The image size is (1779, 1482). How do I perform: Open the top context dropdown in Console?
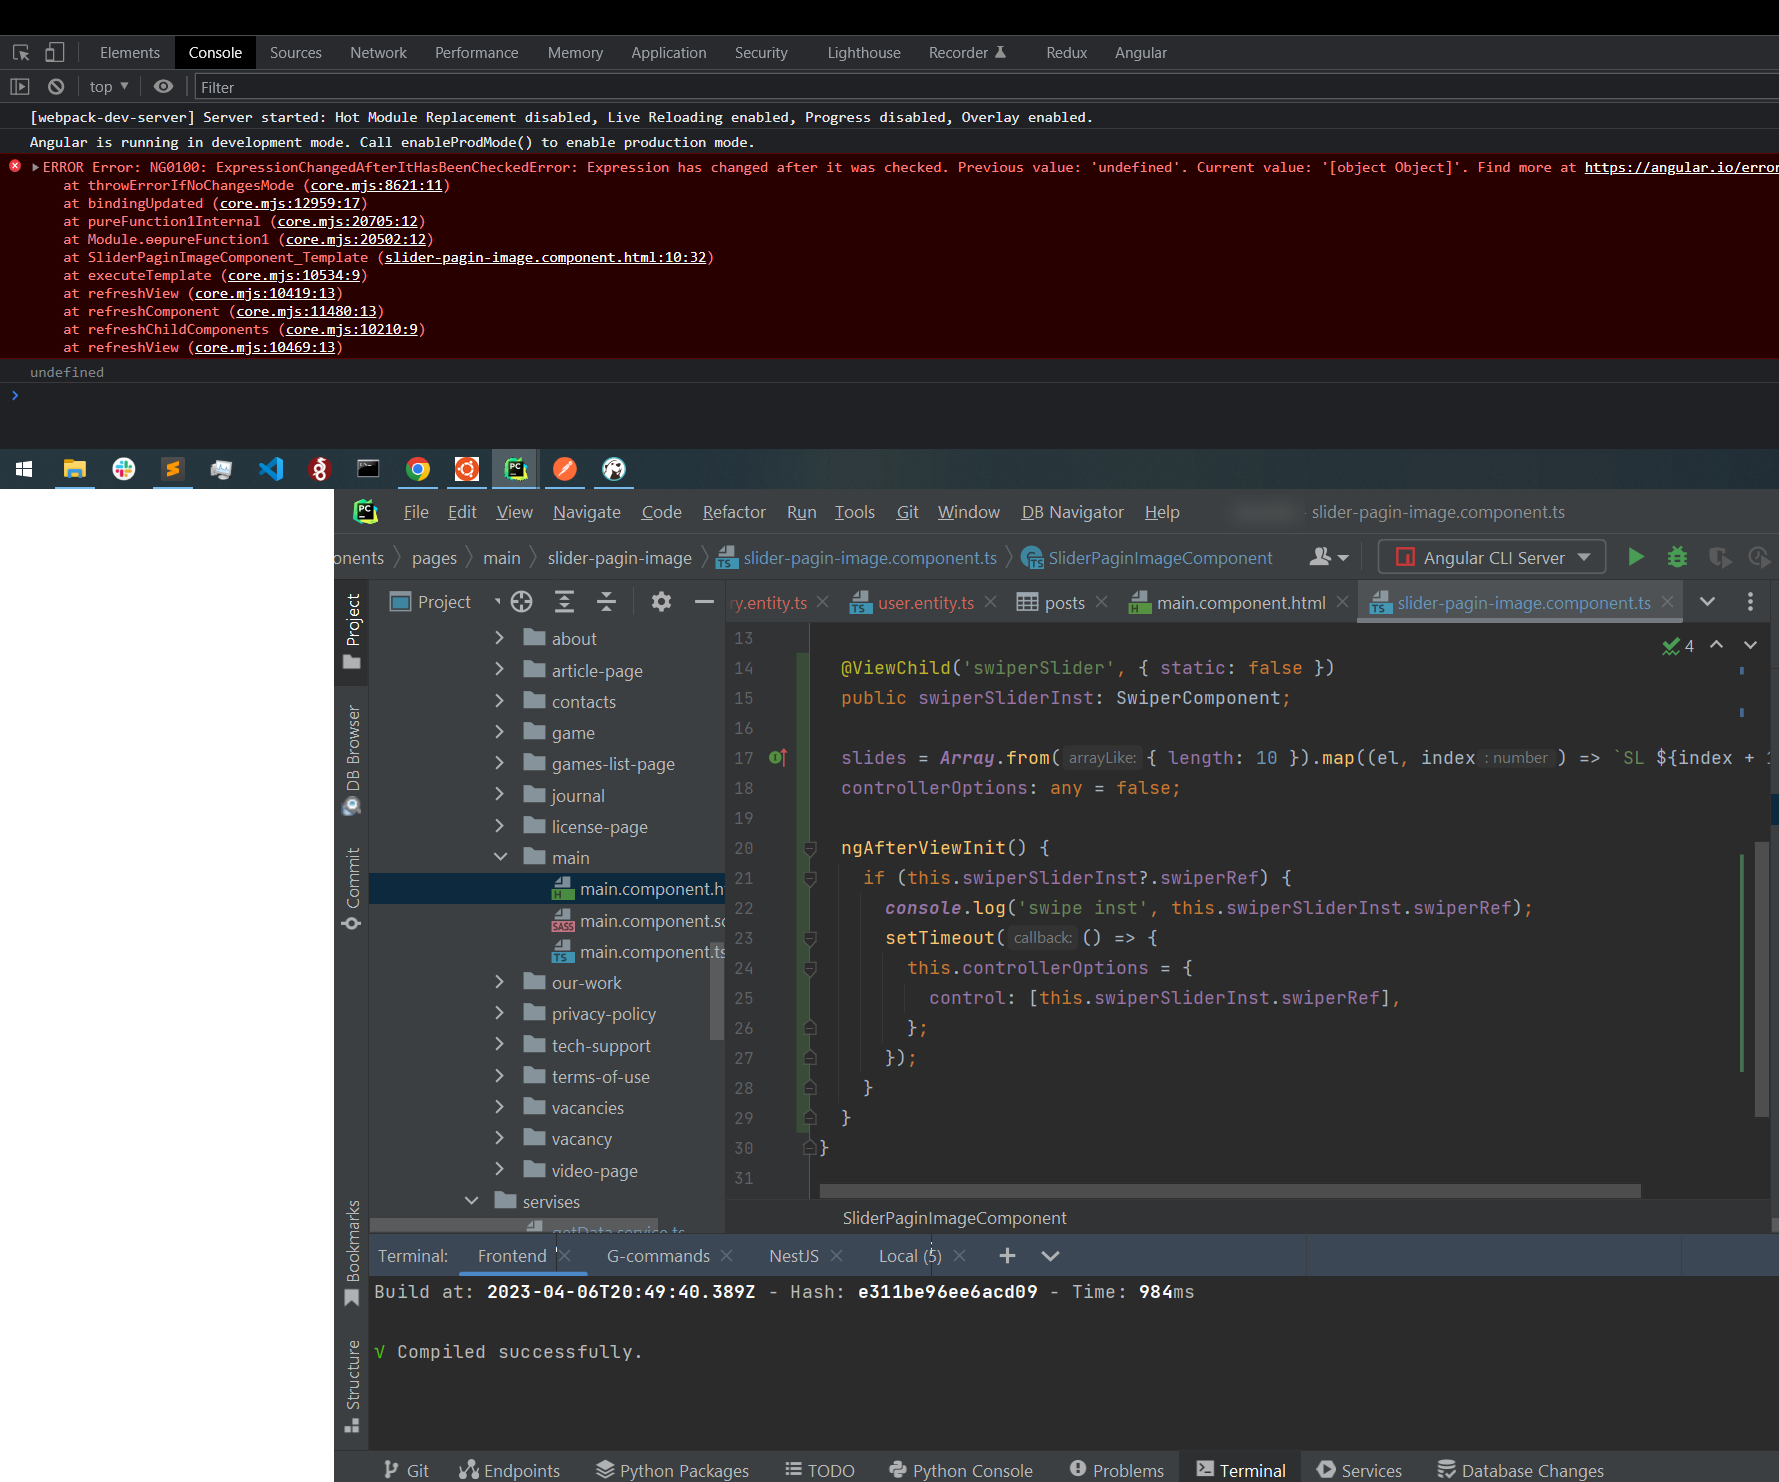click(109, 87)
